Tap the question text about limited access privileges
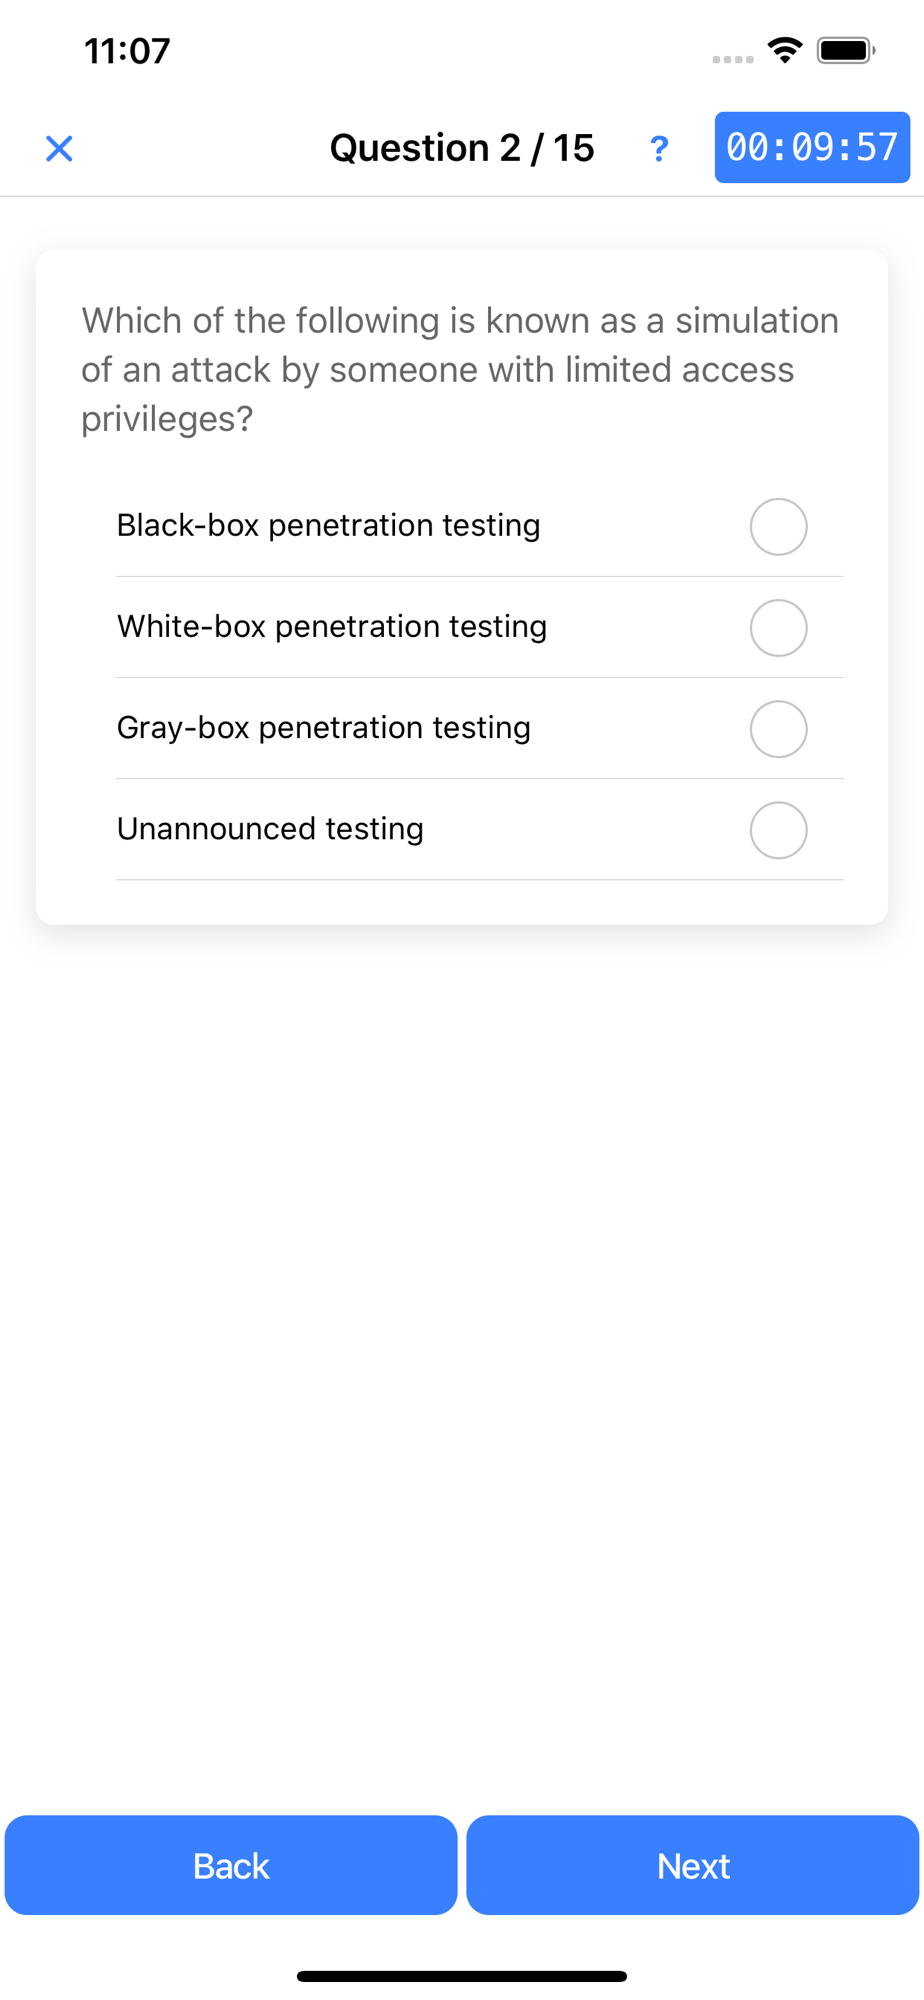Screen dimensions: 924x2000 pos(460,370)
